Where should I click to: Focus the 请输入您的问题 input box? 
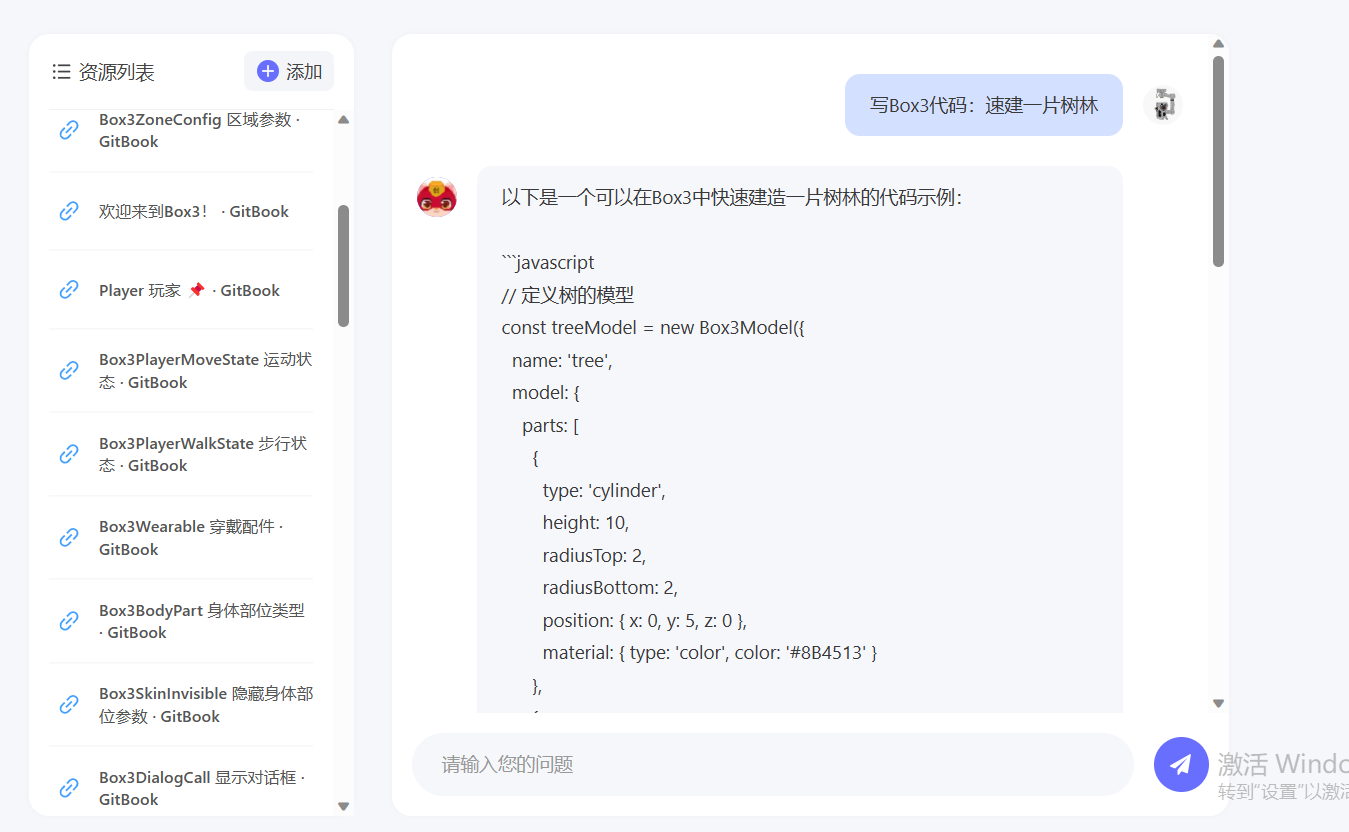tap(773, 764)
